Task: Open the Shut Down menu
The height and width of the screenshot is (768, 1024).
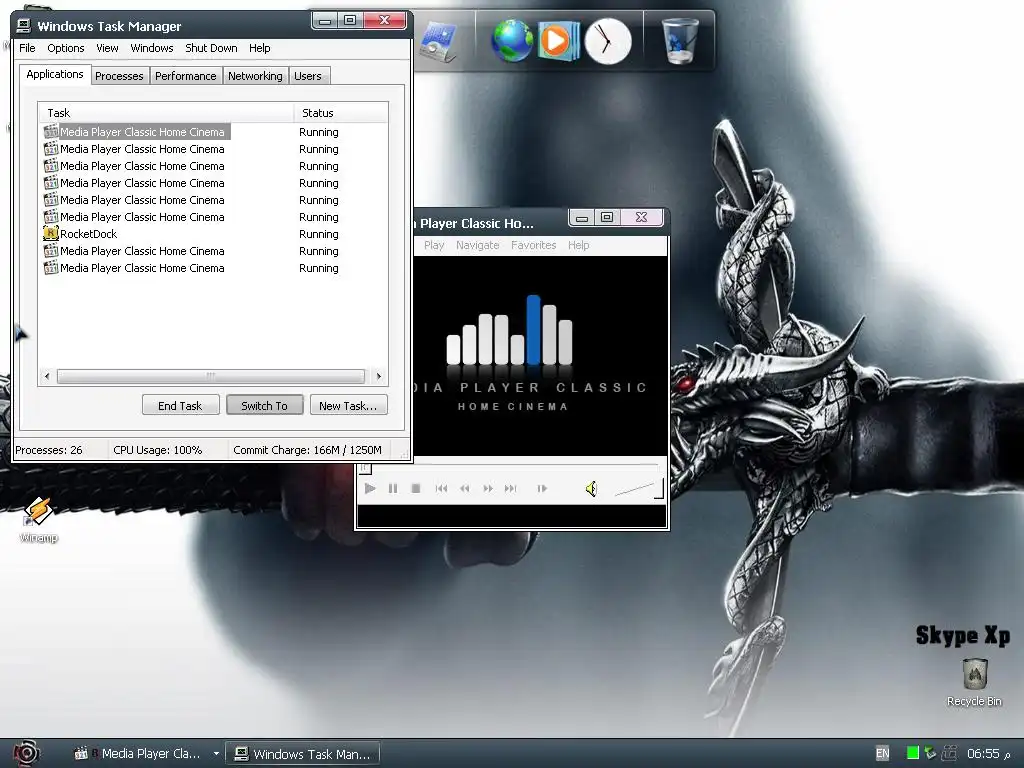Action: 211,48
